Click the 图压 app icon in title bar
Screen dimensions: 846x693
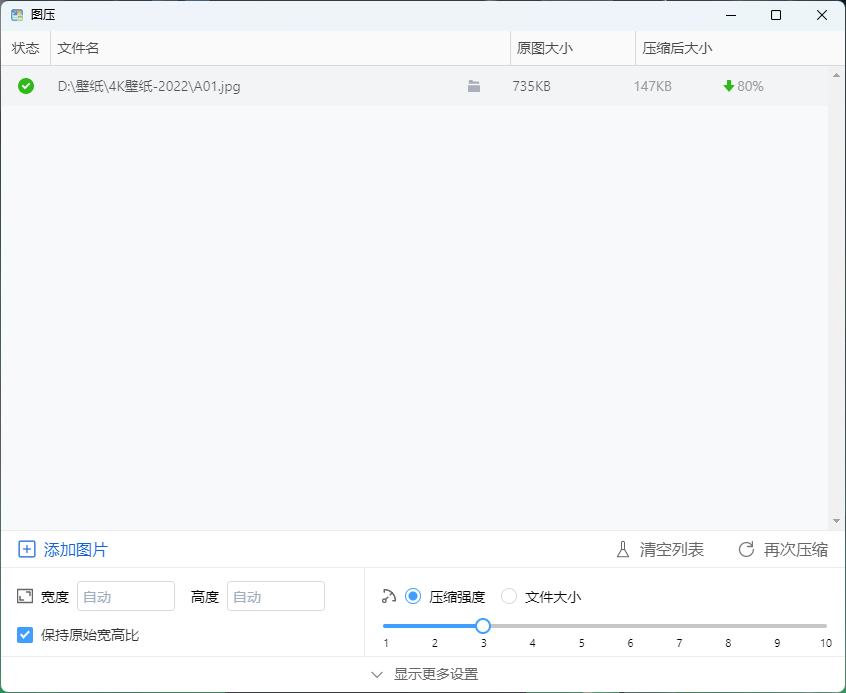pyautogui.click(x=17, y=15)
